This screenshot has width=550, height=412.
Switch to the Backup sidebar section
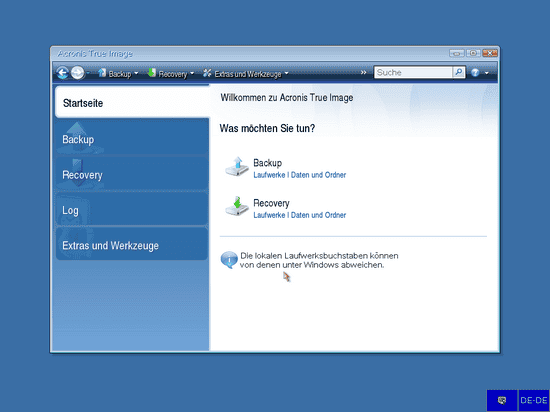(132, 138)
